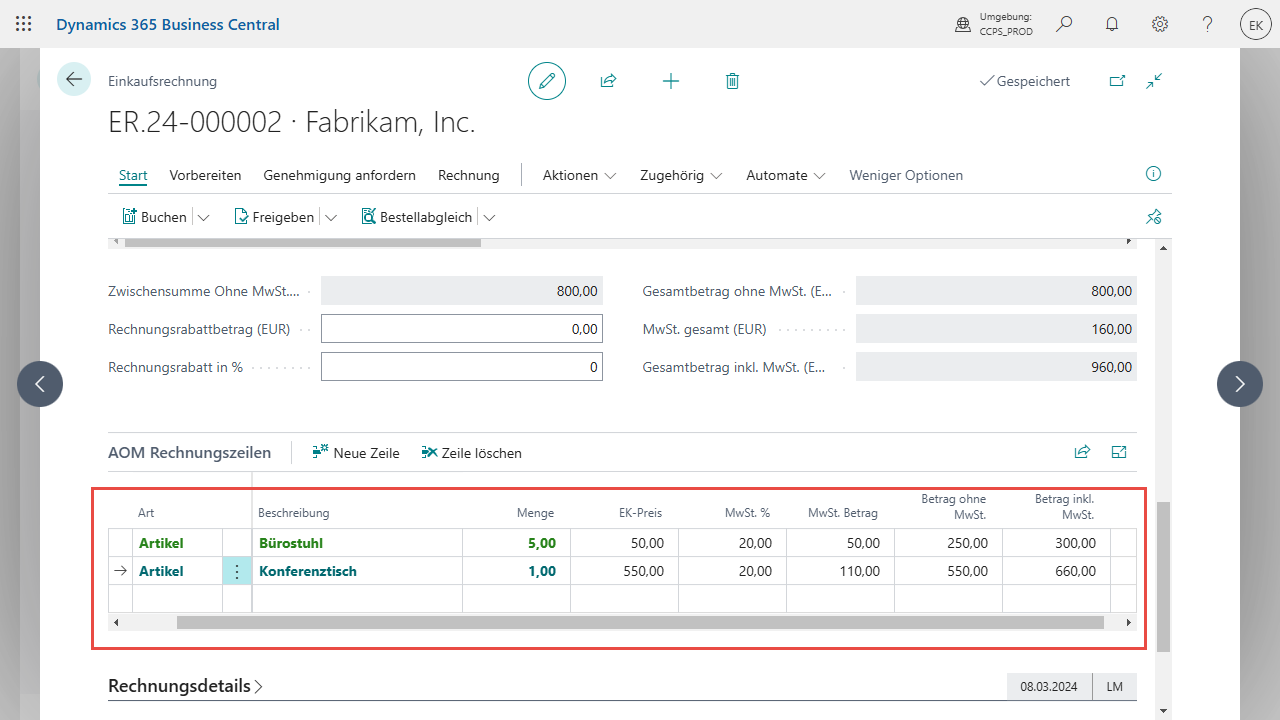Click the Bestellabgleich button
The width and height of the screenshot is (1280, 720).
coord(415,217)
